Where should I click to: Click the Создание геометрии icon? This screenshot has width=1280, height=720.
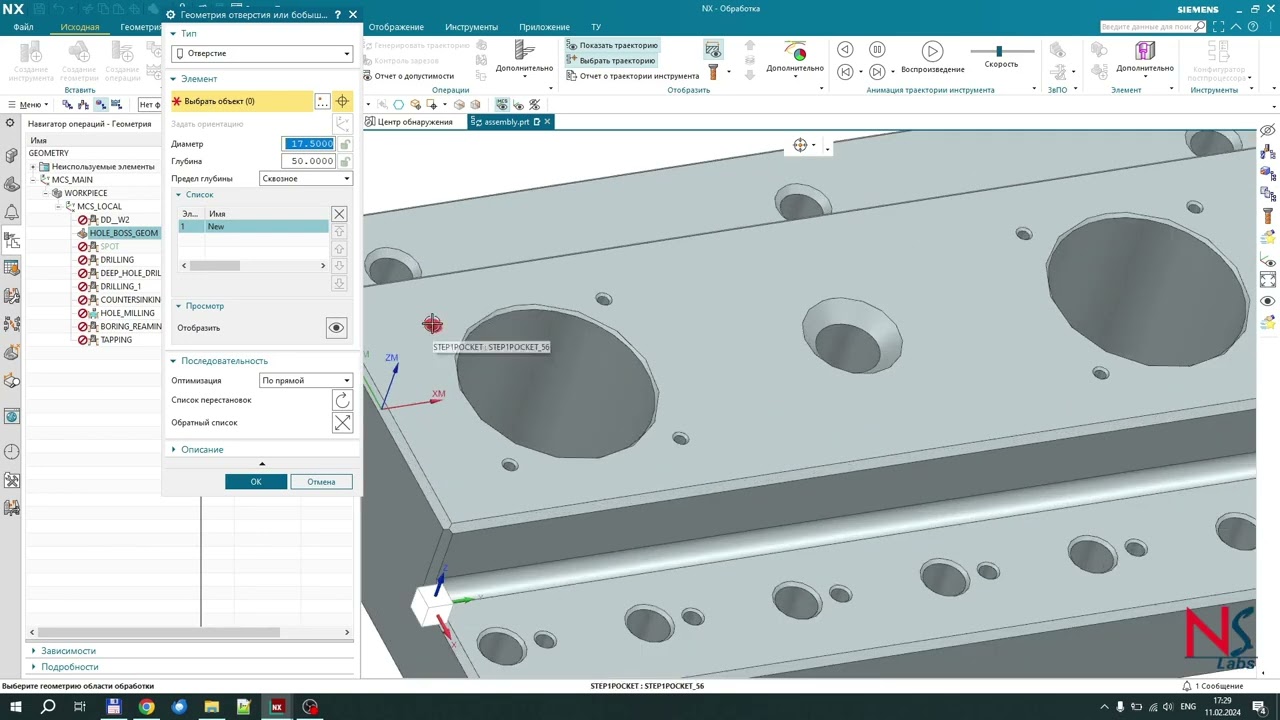point(79,61)
